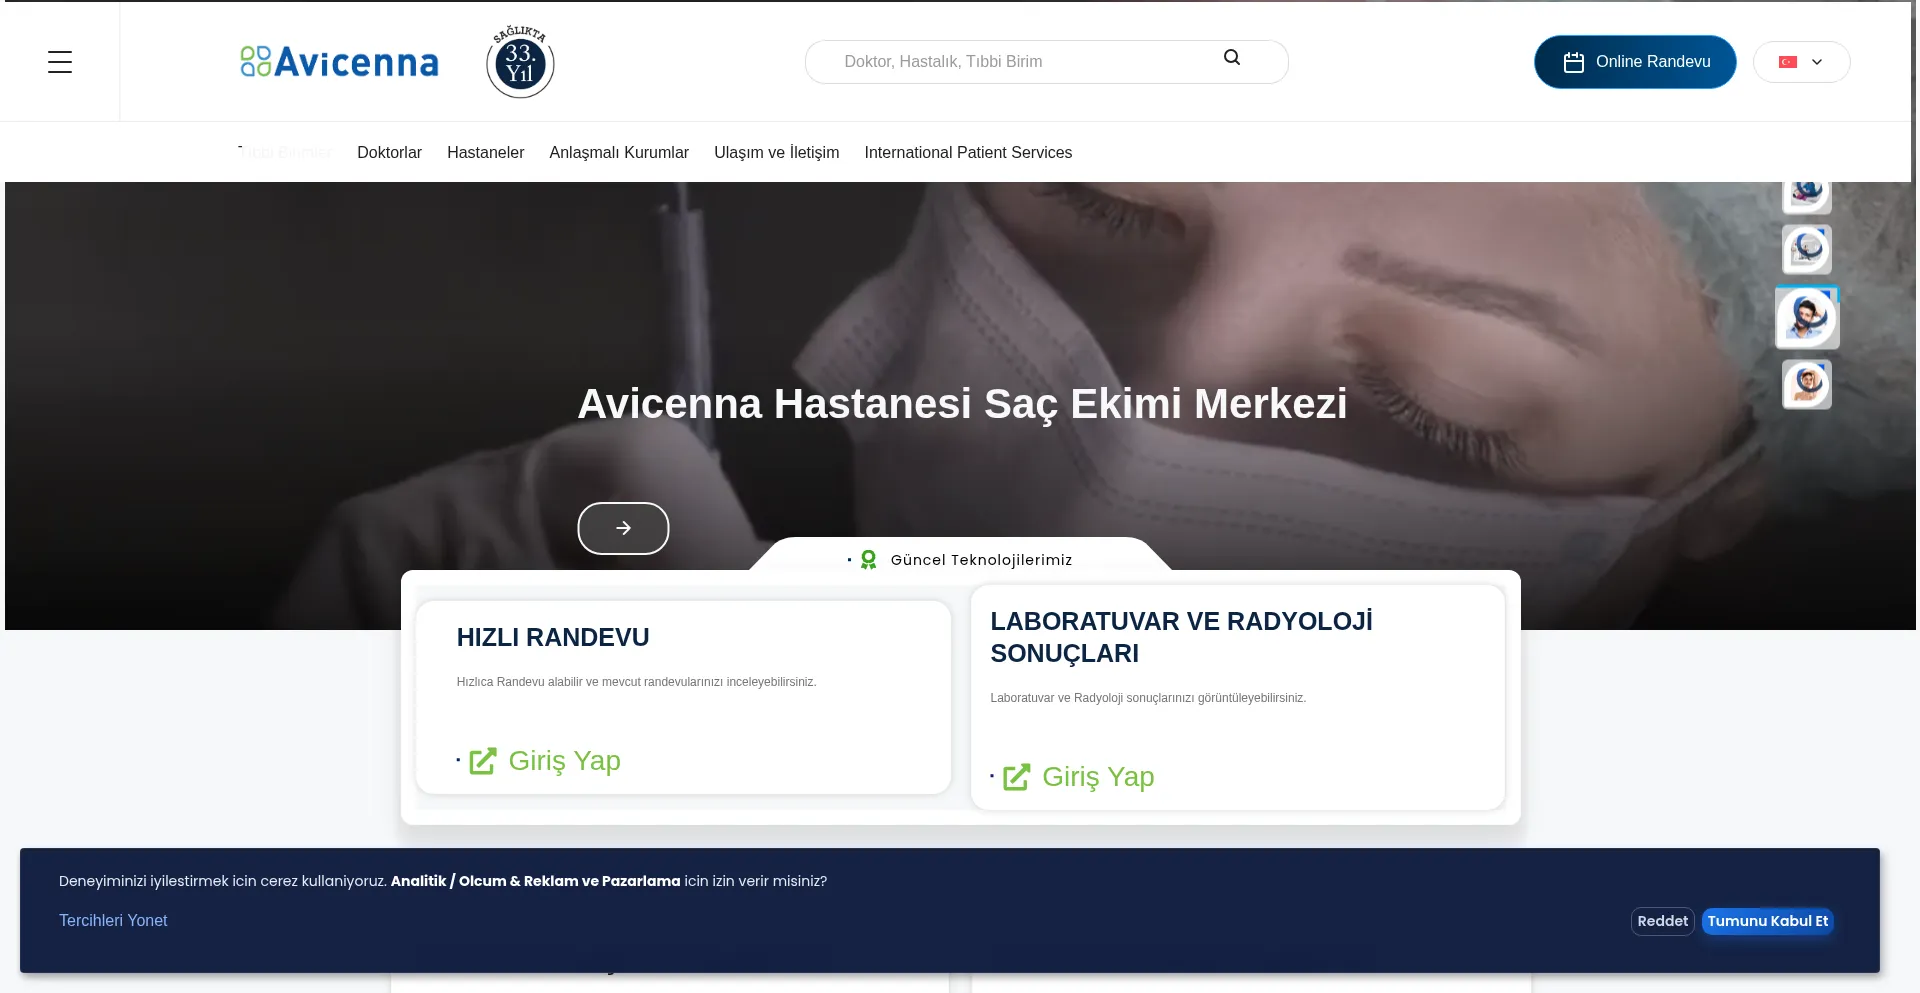Image resolution: width=1920 pixels, height=993 pixels.
Task: Click the Sağlıkta 33. Yıl badge
Action: [x=520, y=62]
